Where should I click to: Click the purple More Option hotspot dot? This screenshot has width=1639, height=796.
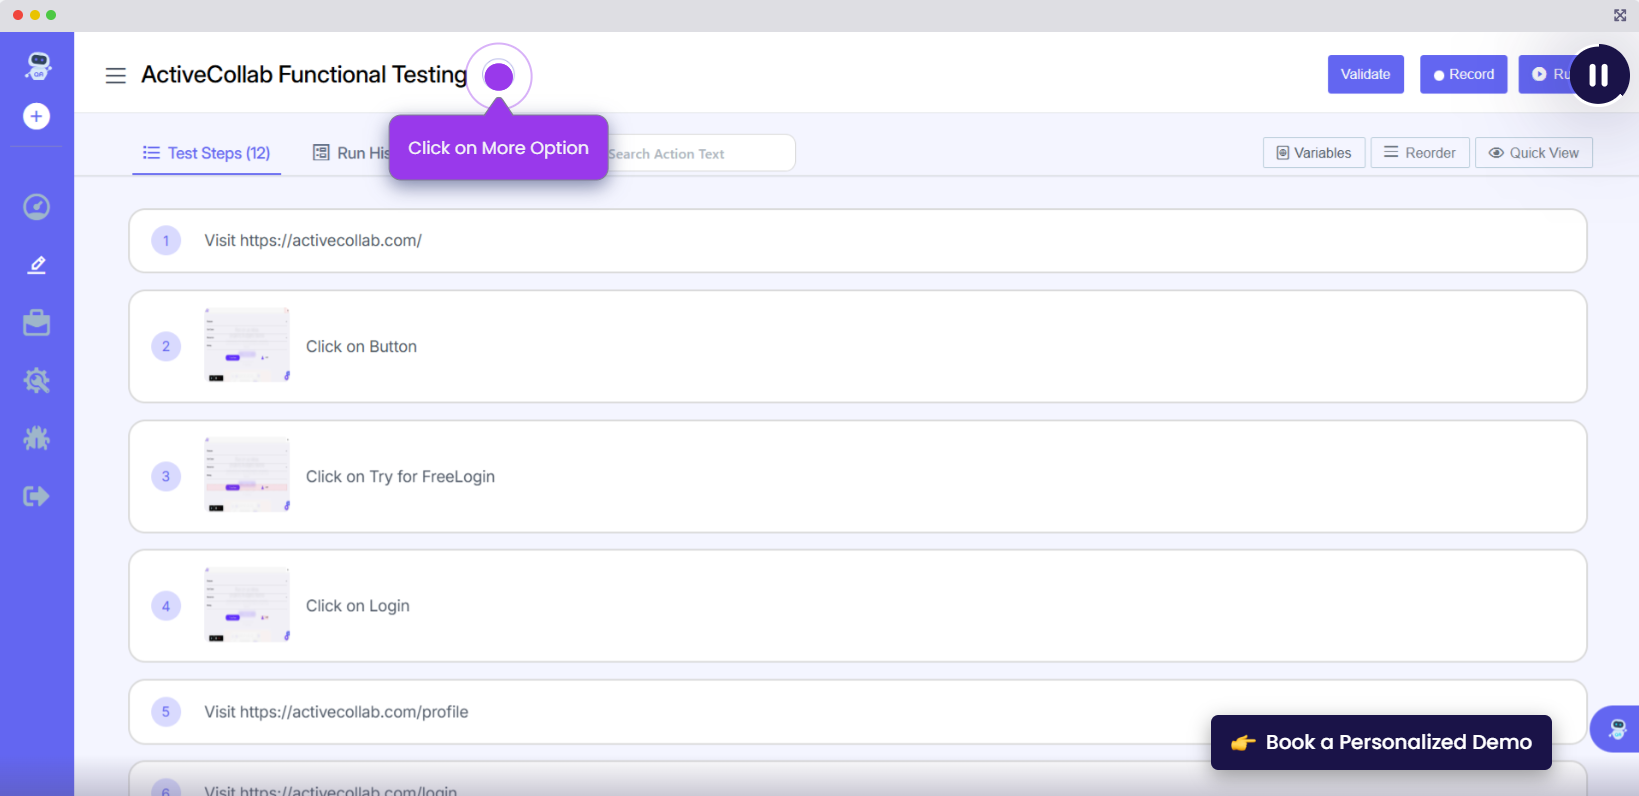(498, 76)
